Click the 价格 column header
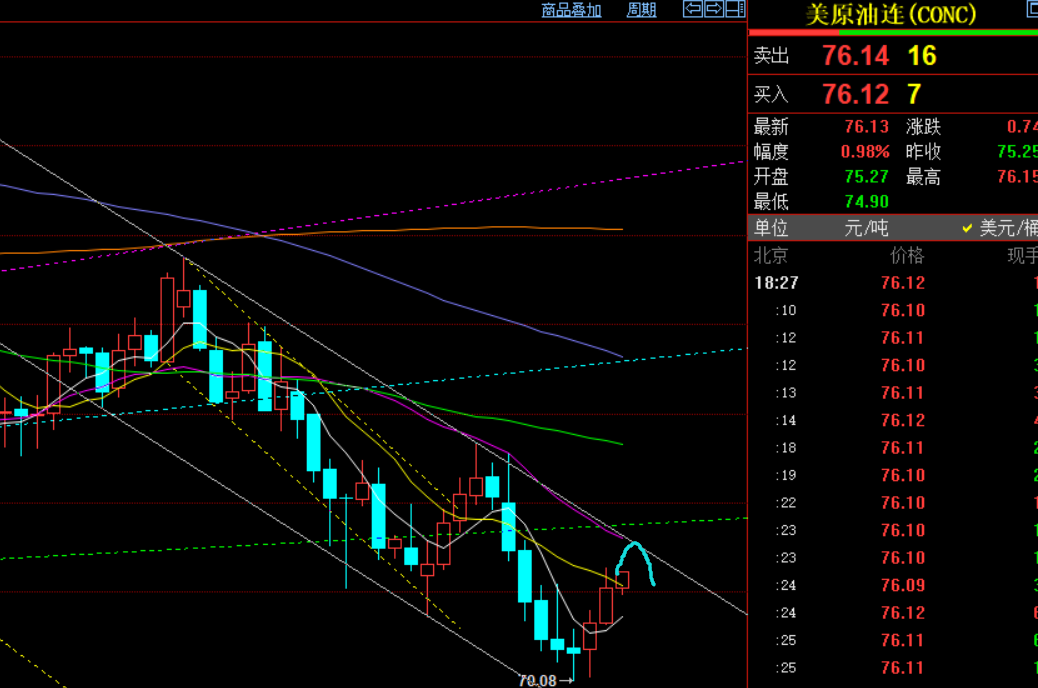This screenshot has width=1038, height=688. tap(907, 256)
